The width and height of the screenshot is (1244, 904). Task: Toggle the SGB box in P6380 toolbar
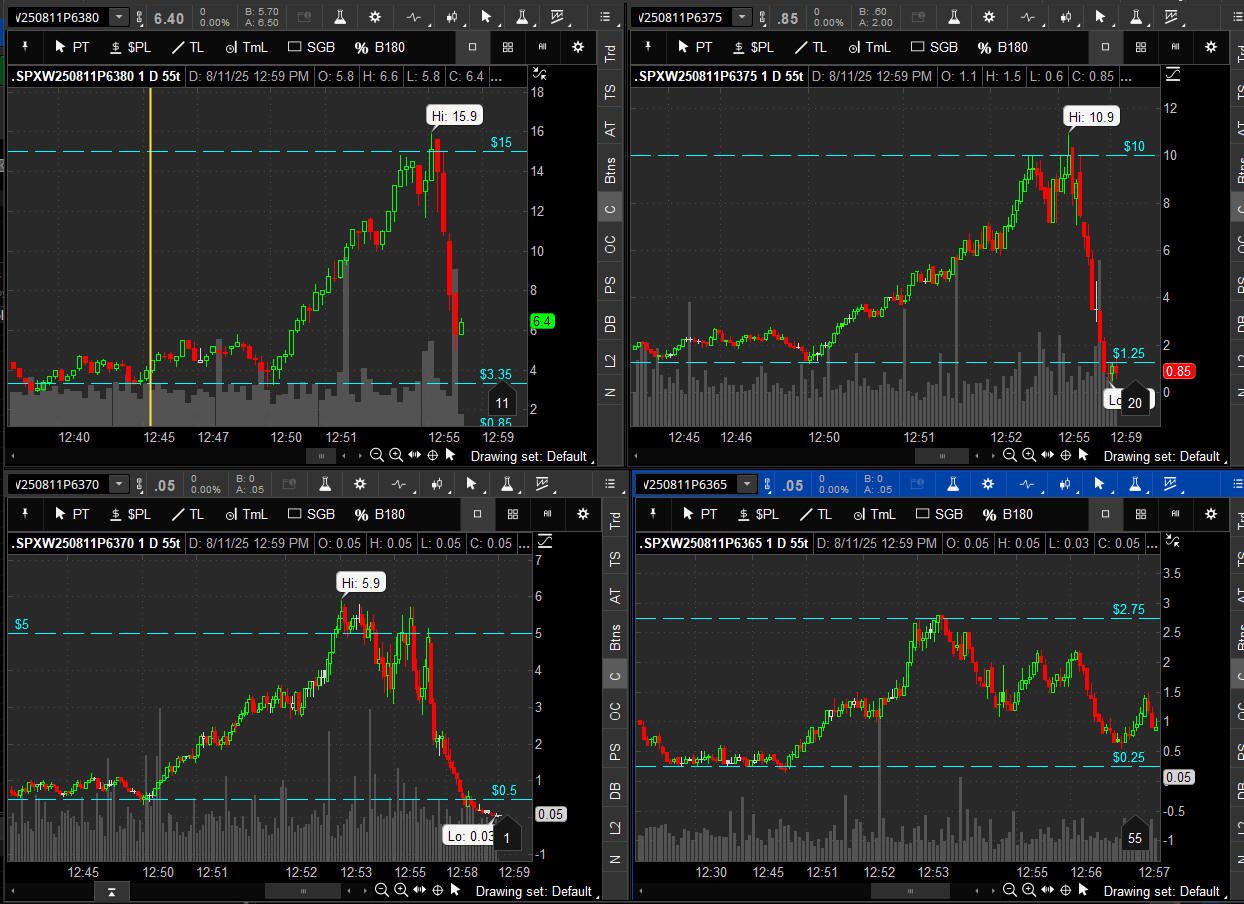click(x=311, y=47)
